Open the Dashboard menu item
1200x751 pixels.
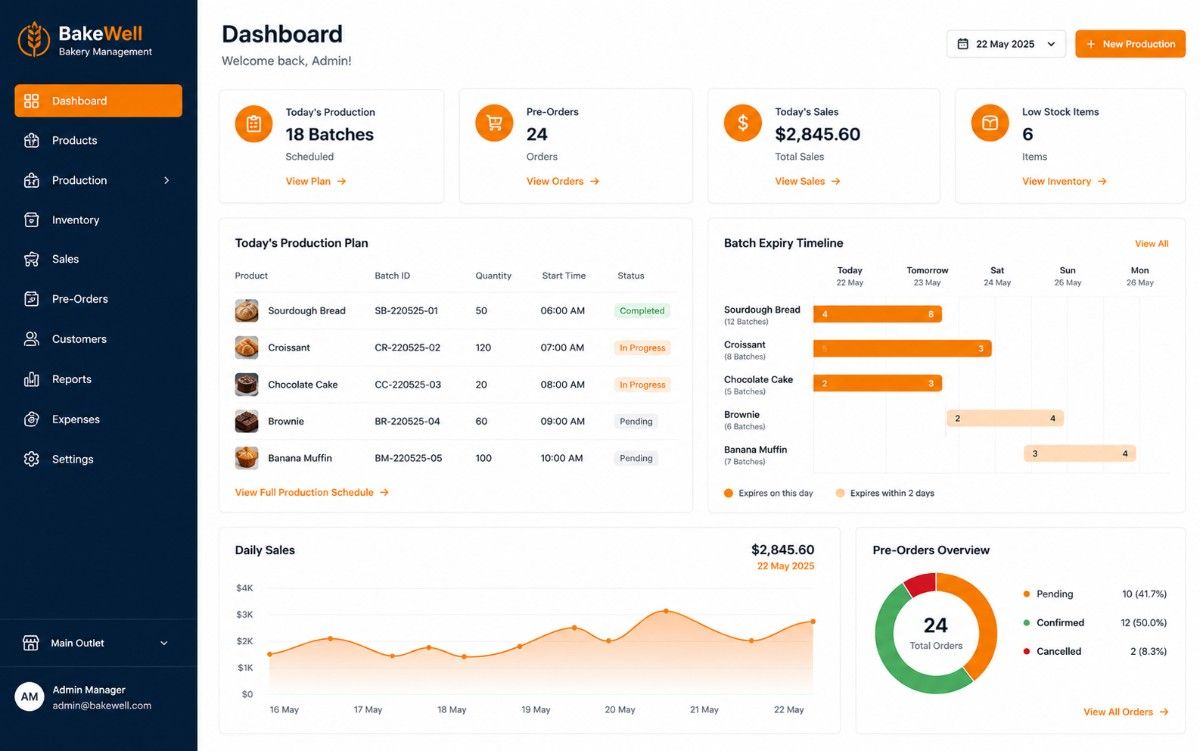[x=98, y=101]
